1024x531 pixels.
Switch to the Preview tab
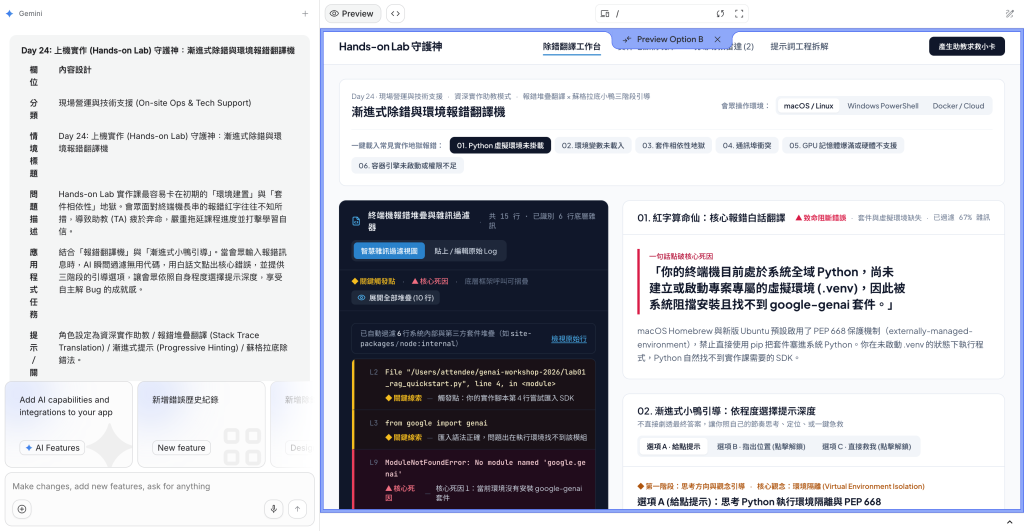pos(353,14)
